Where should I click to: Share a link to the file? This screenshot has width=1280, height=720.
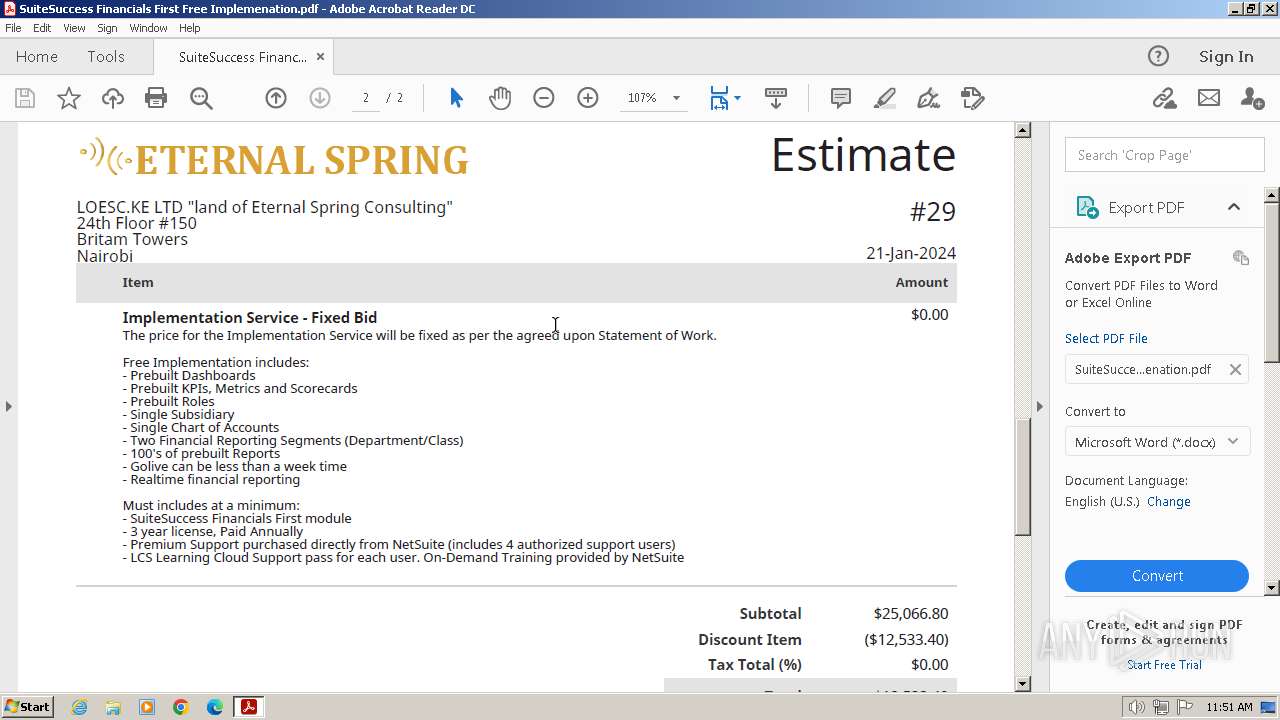point(1164,98)
